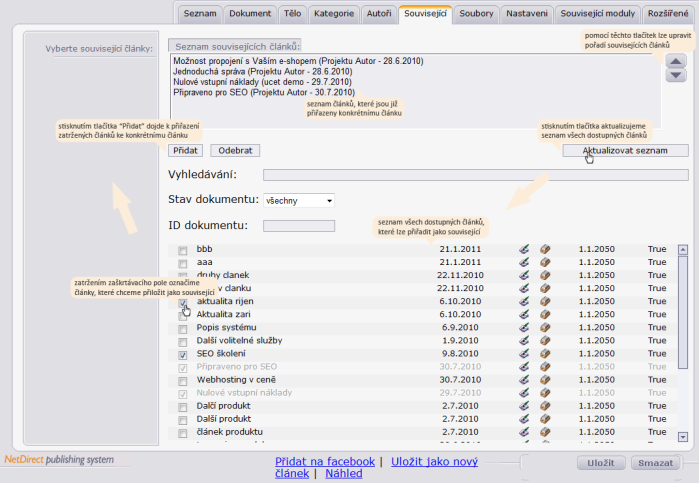Screen dimensions: 699x483
Task: Click the package icon for článek produktu
Action: [x=545, y=432]
